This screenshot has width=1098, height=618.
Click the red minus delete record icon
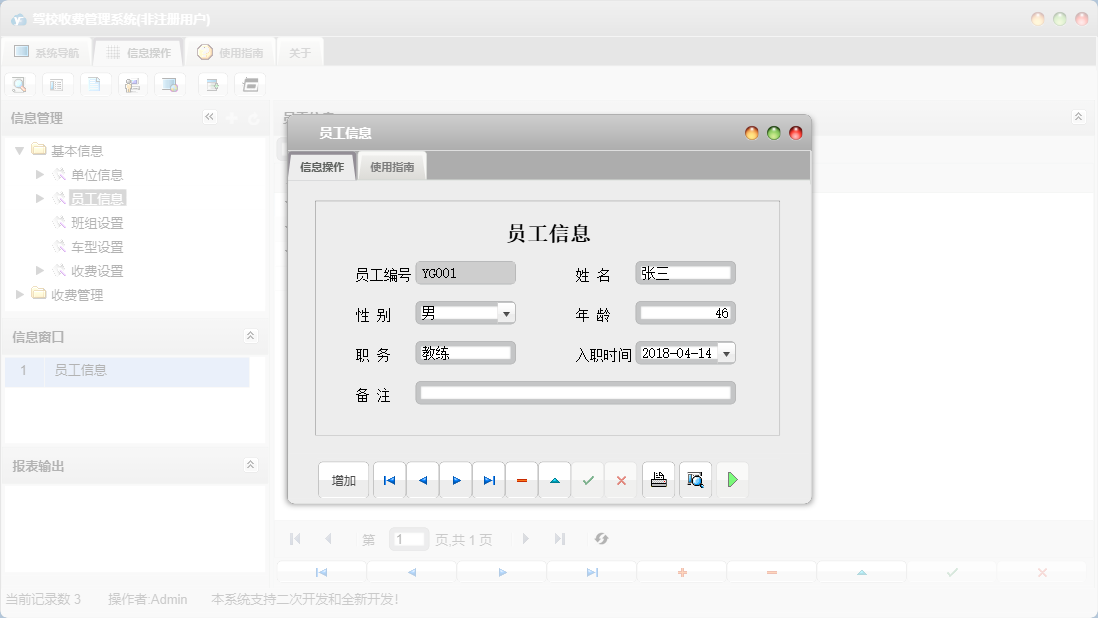coord(522,481)
